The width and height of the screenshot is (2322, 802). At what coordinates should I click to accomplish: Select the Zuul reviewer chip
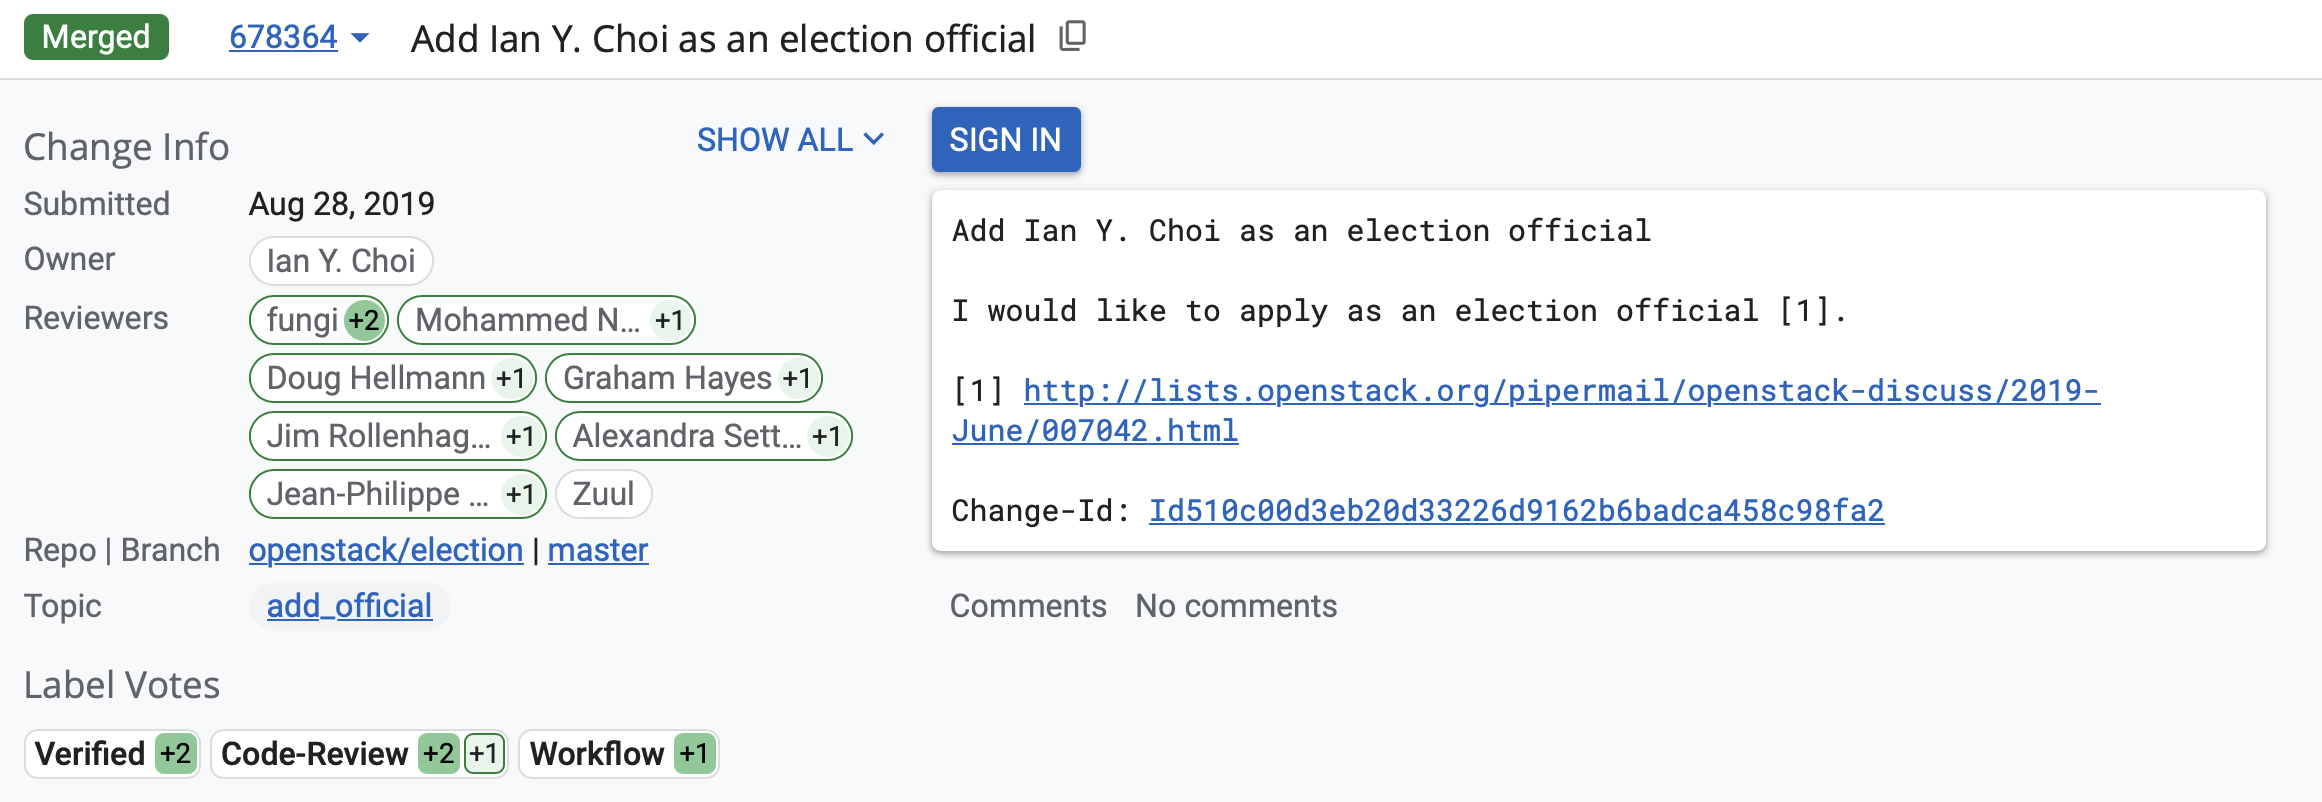click(603, 494)
